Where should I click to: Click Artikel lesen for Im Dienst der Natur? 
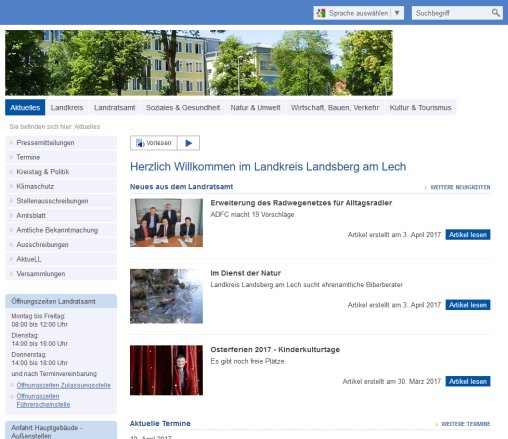click(x=468, y=305)
